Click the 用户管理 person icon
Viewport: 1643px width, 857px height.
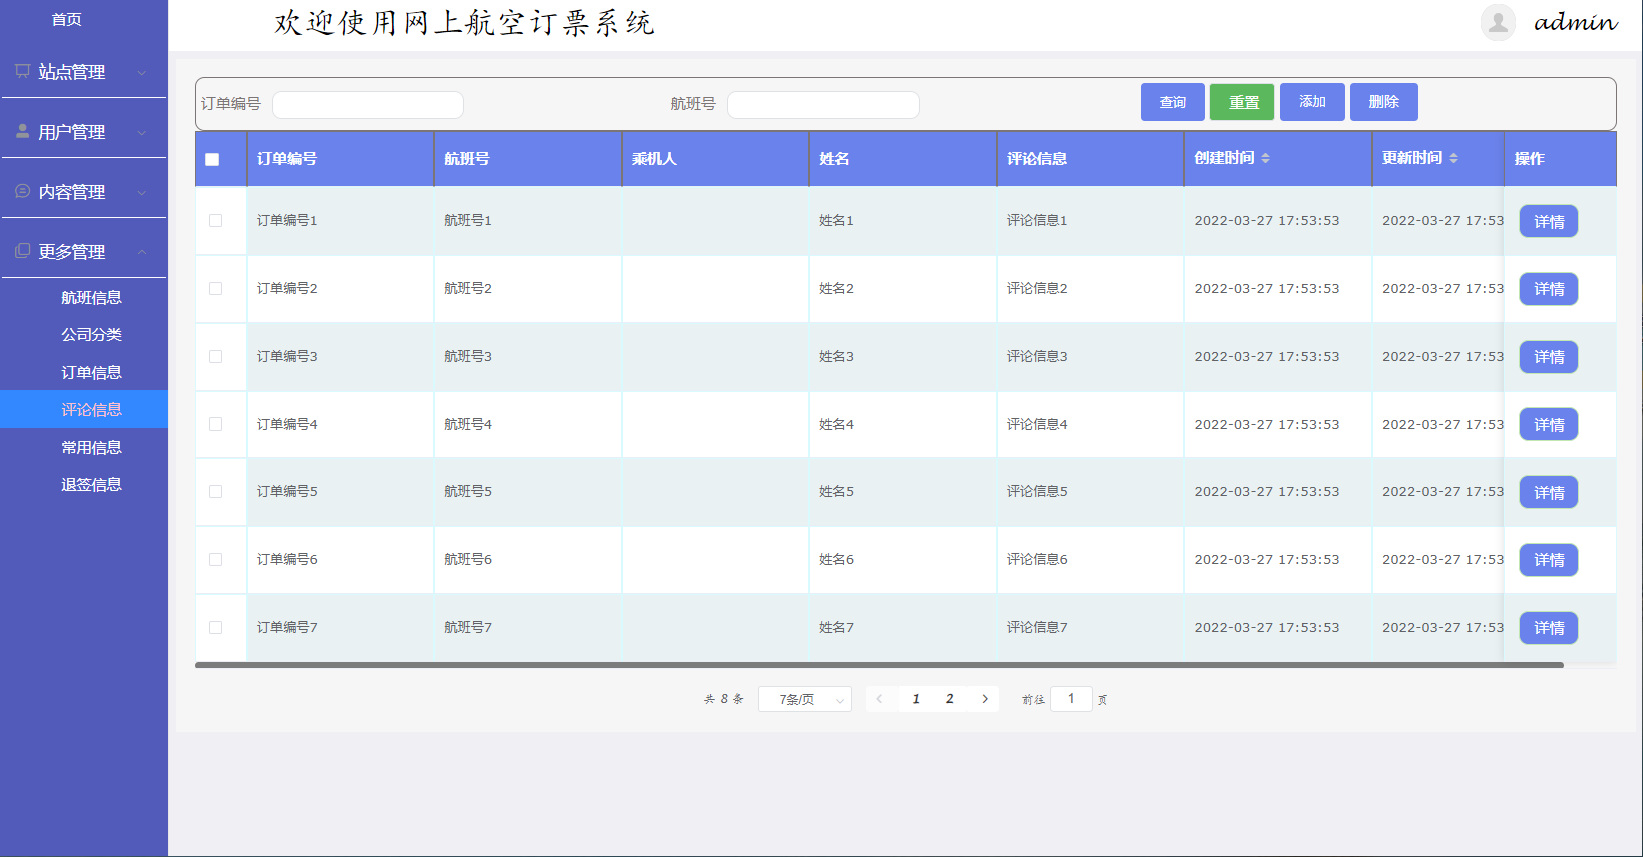[x=22, y=131]
